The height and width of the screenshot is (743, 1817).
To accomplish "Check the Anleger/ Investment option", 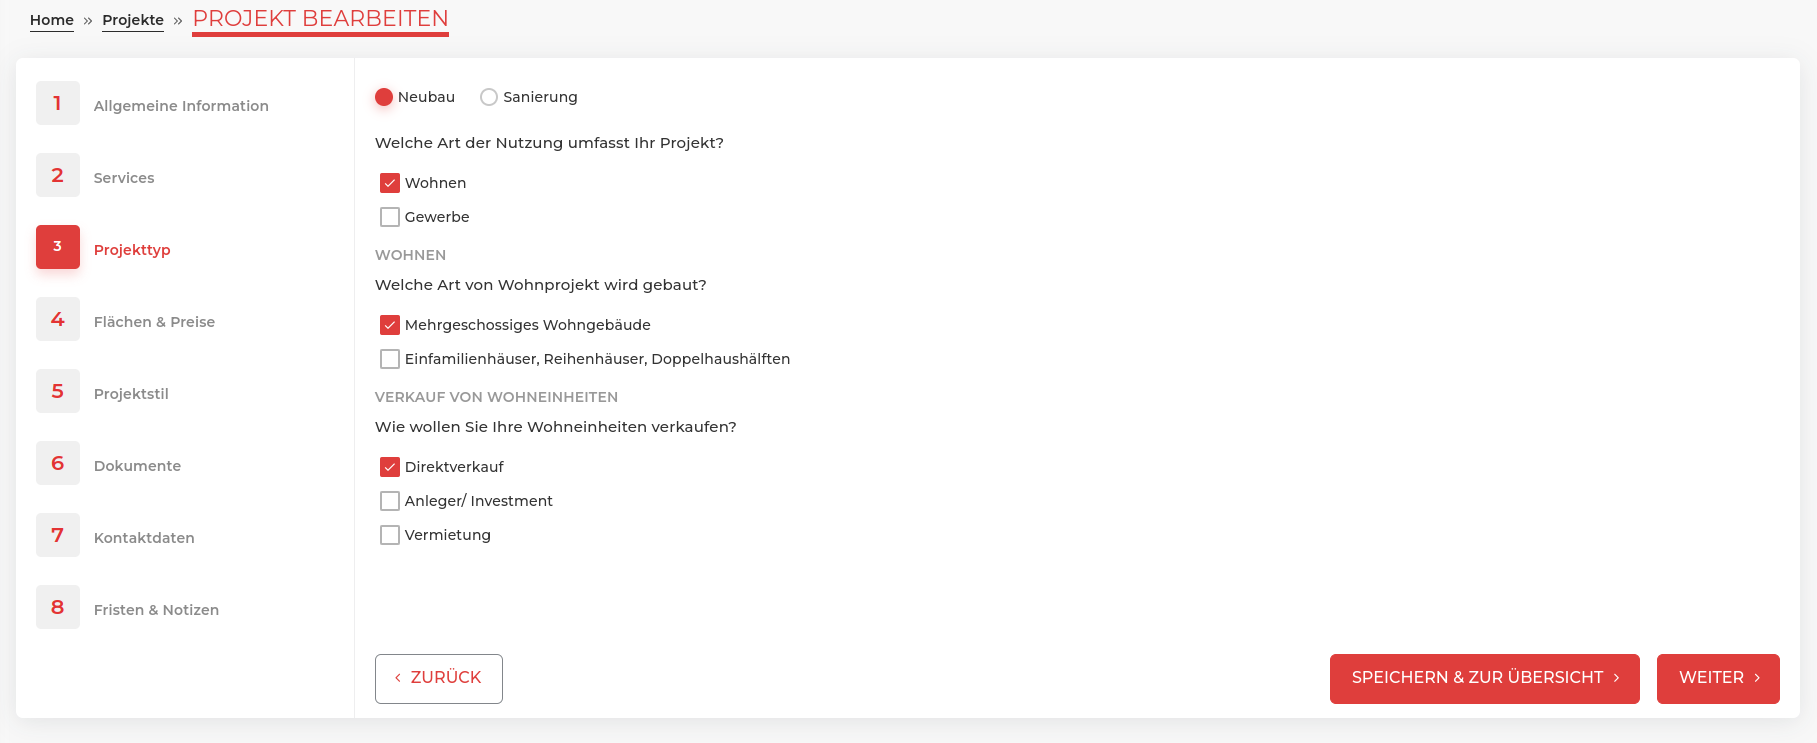I will pos(390,501).
